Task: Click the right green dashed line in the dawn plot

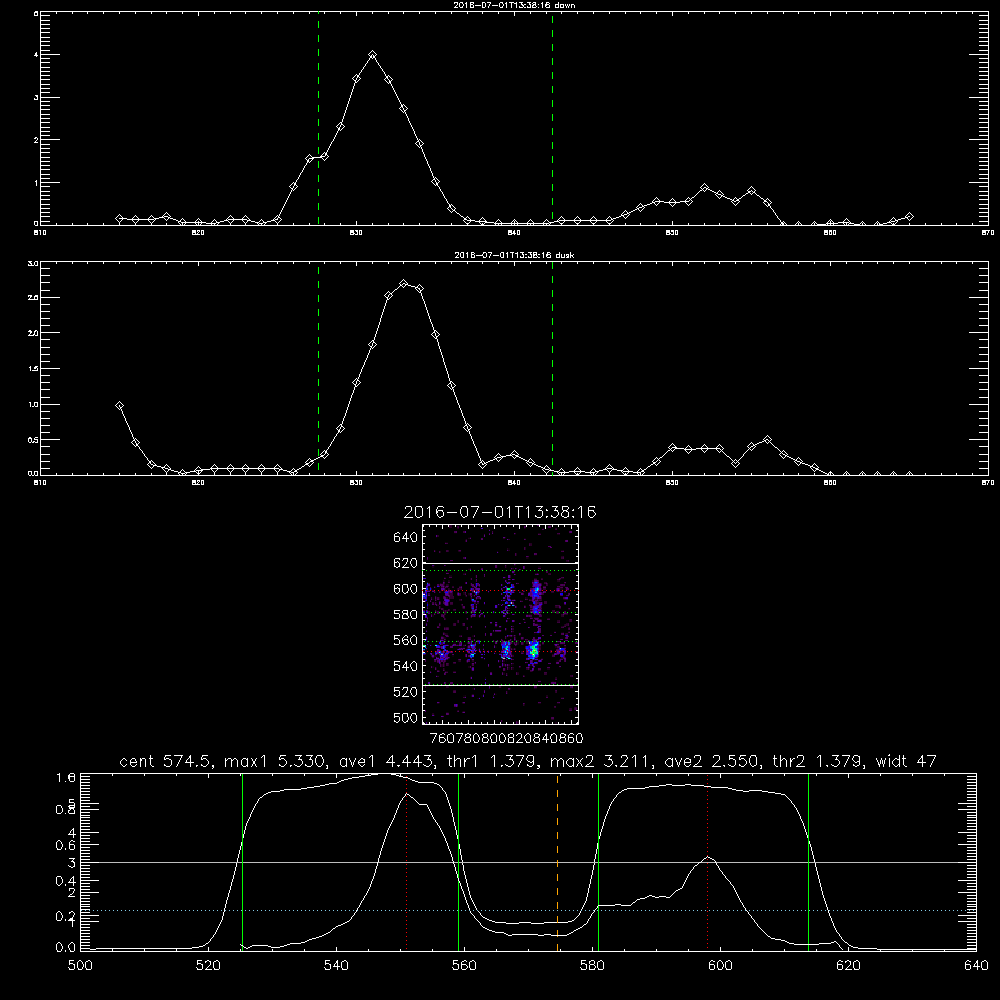Action: [552, 118]
